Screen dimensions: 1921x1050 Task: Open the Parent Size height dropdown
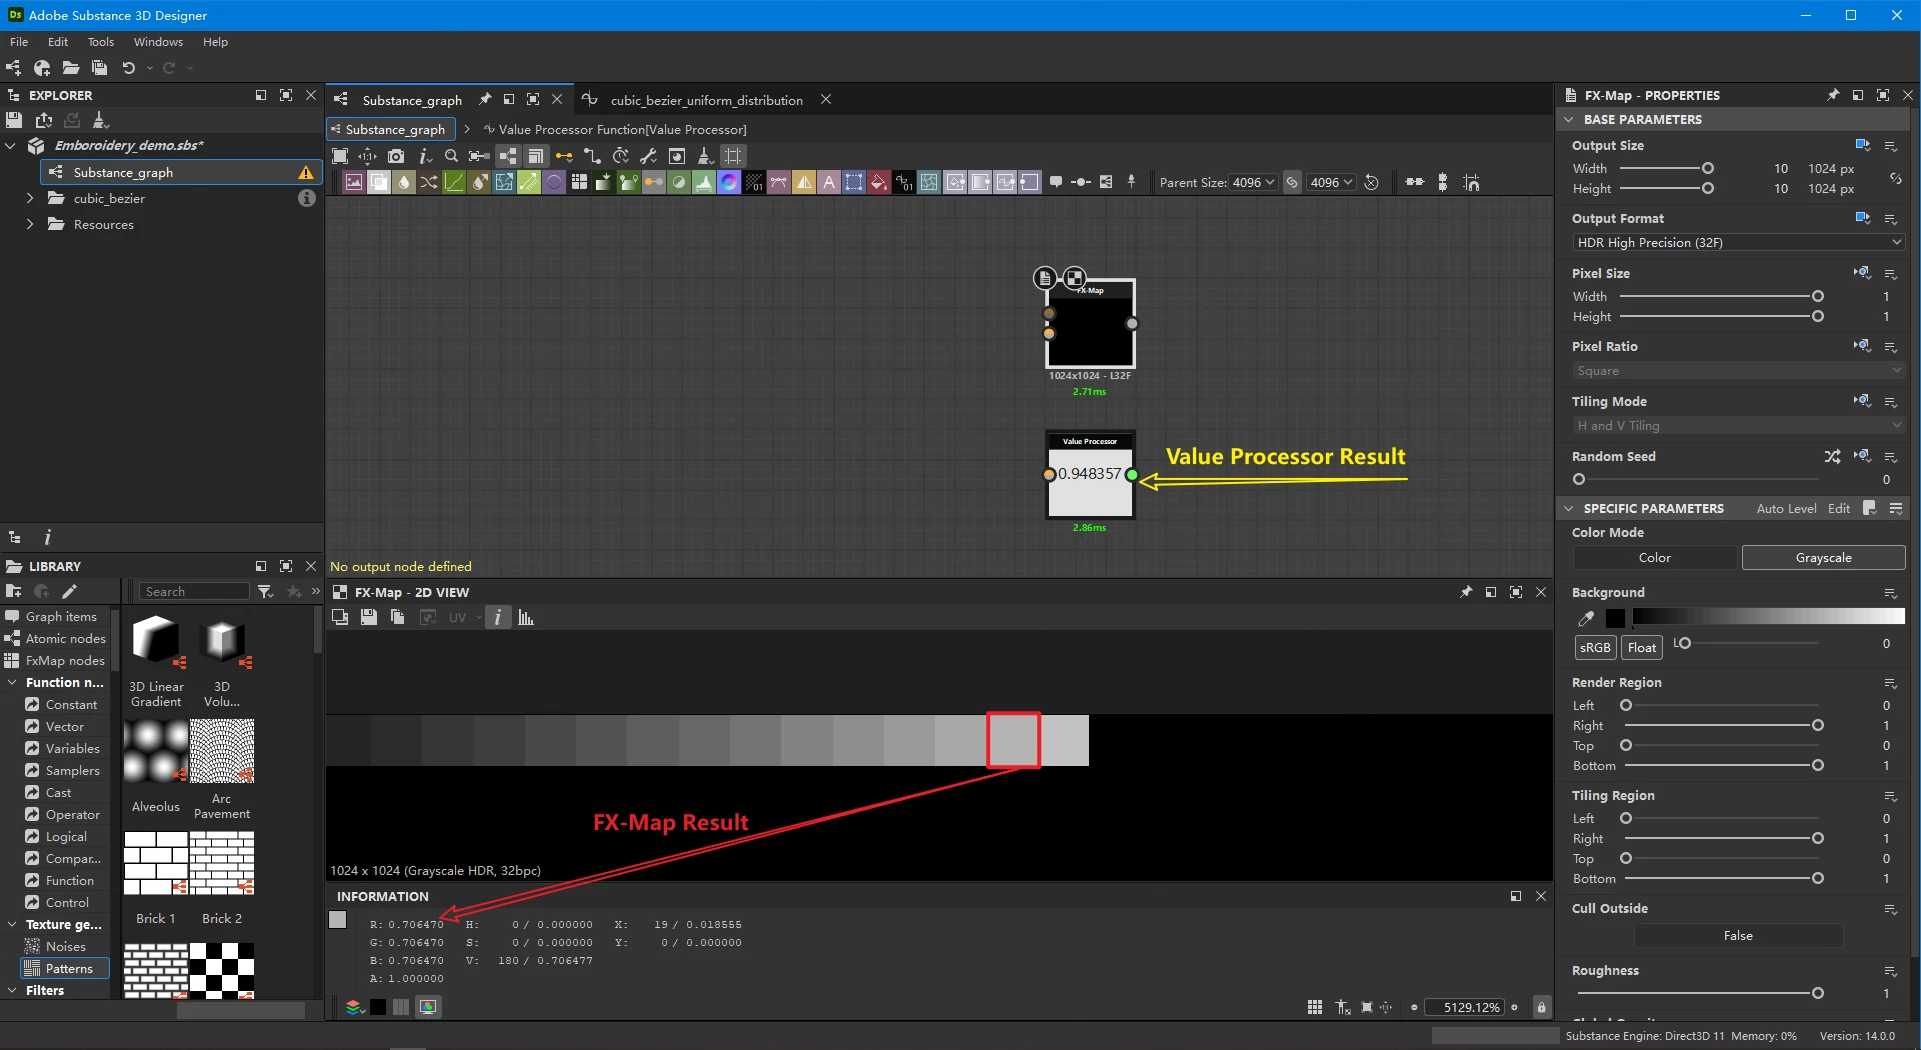pos(1332,182)
